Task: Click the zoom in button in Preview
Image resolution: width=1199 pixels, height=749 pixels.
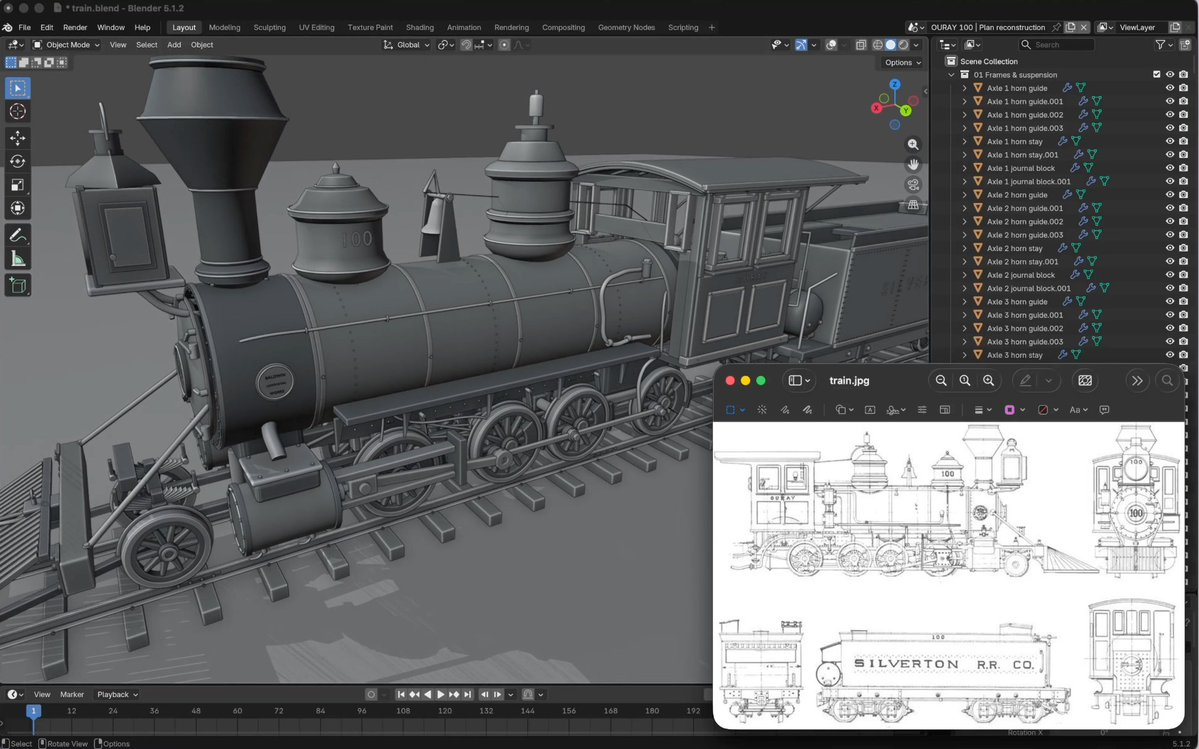Action: pyautogui.click(x=989, y=381)
